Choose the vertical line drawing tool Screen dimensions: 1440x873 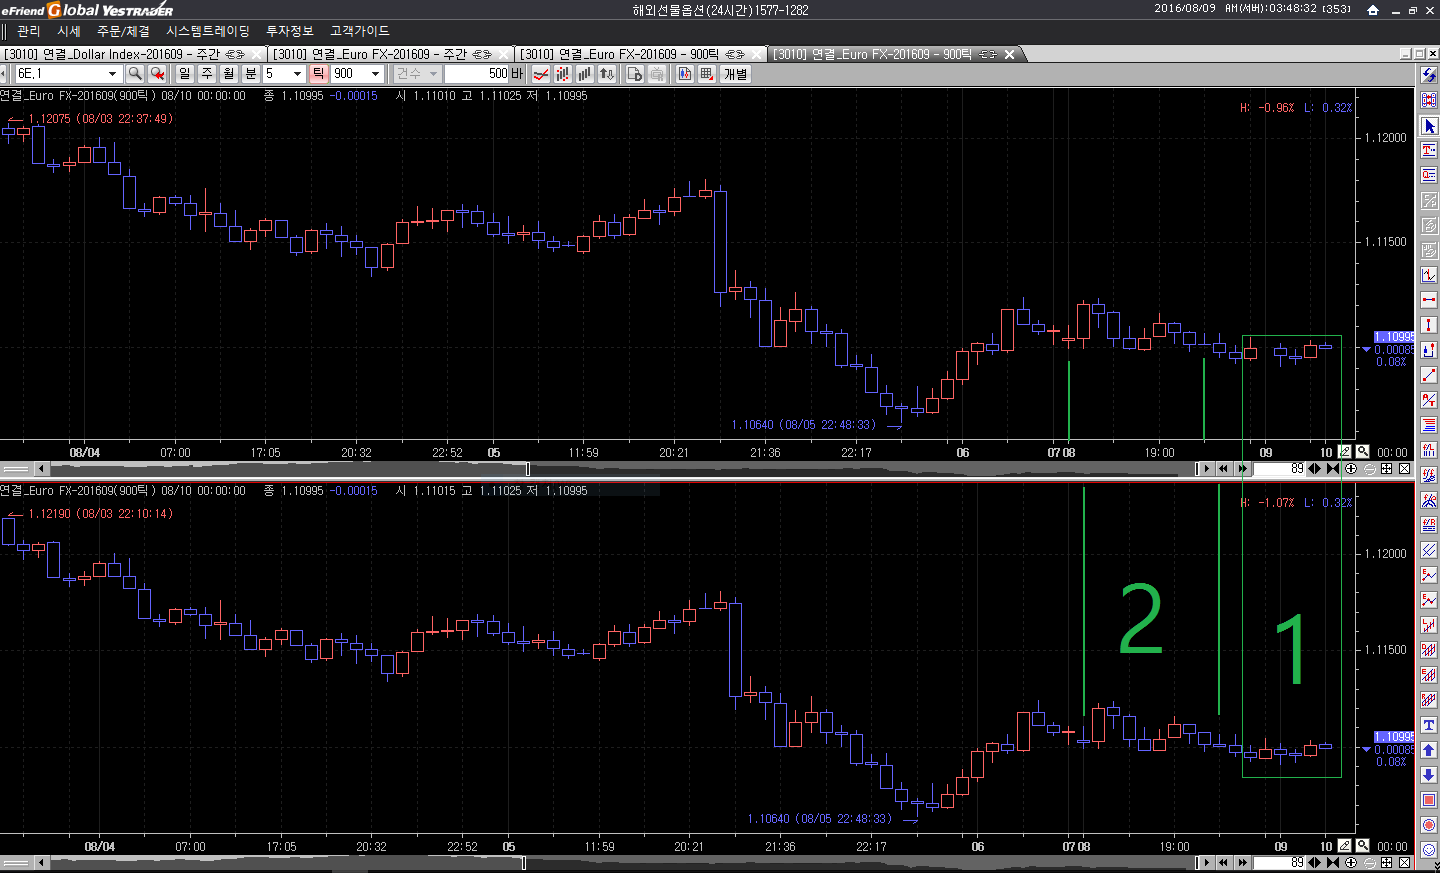click(x=1429, y=325)
